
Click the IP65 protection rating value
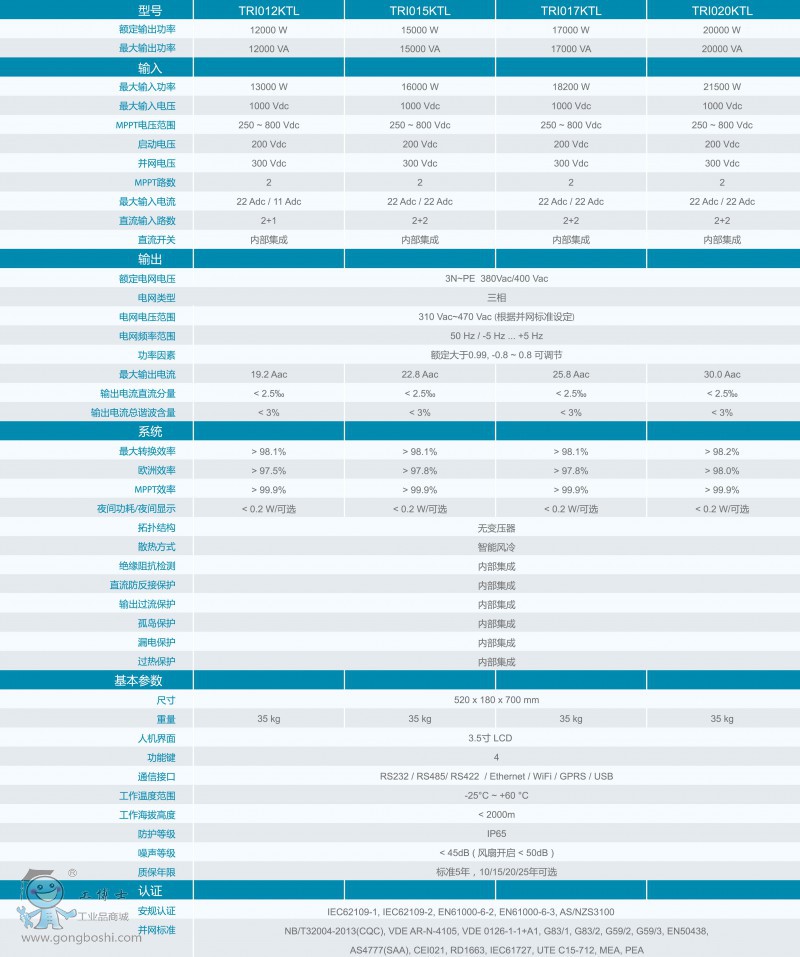(x=496, y=833)
